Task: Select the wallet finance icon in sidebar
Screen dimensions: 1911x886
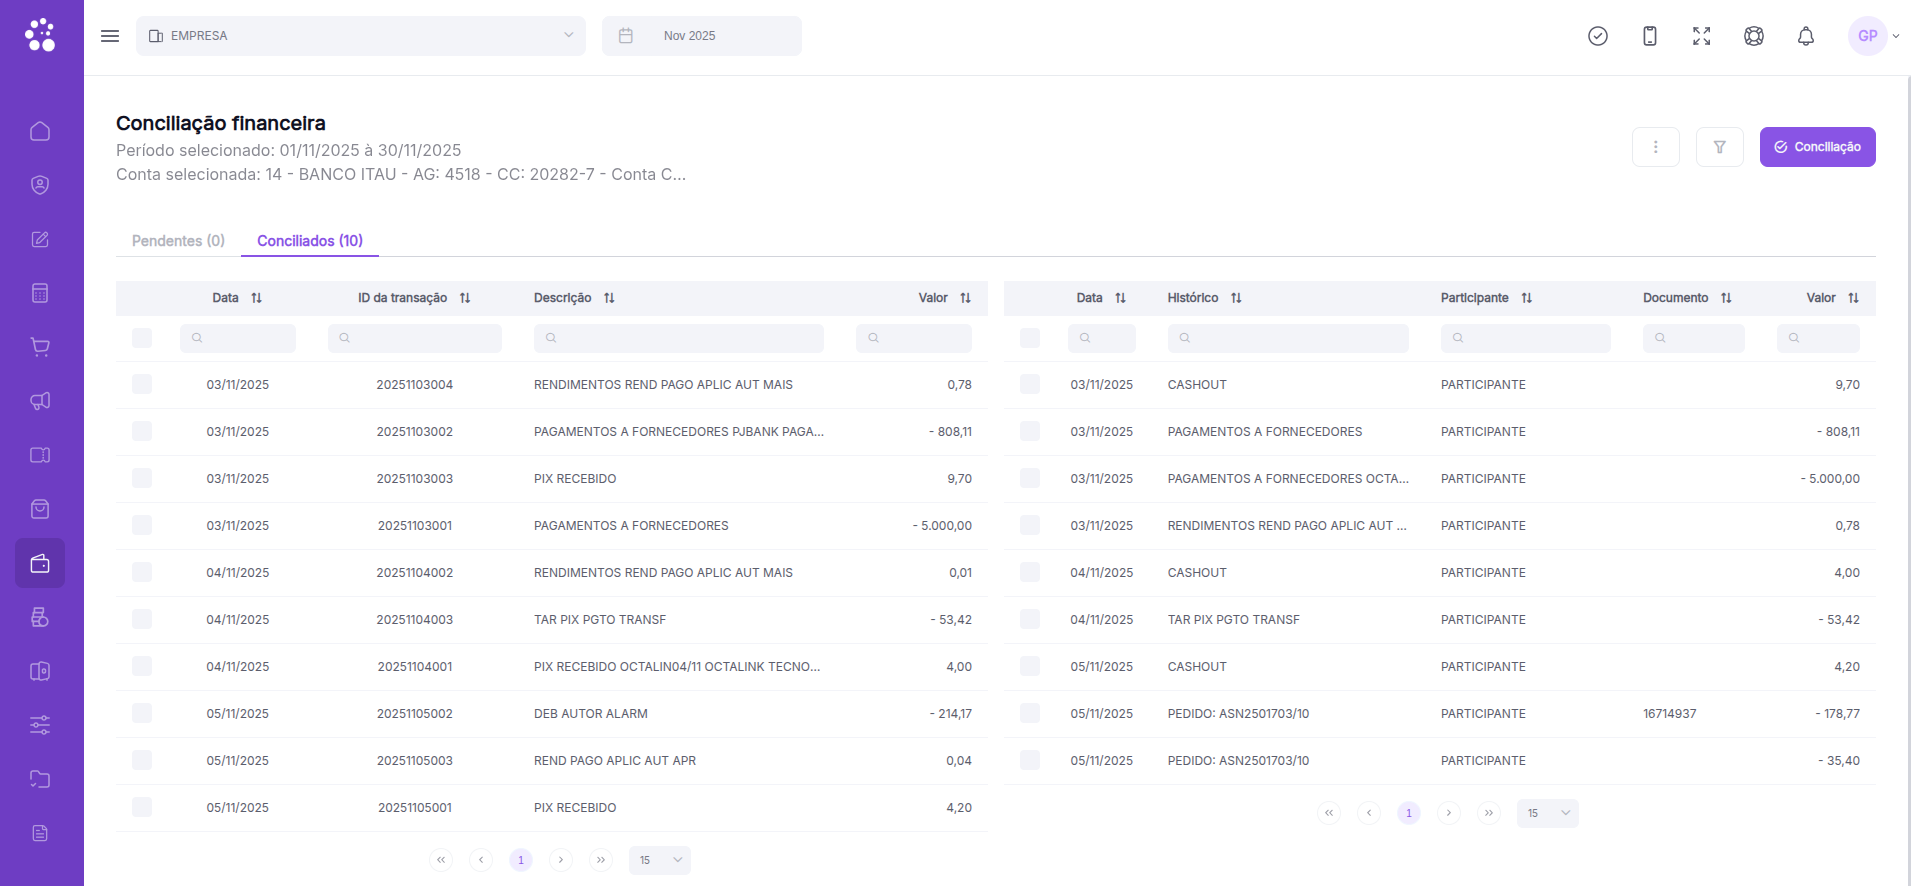Action: pos(40,563)
